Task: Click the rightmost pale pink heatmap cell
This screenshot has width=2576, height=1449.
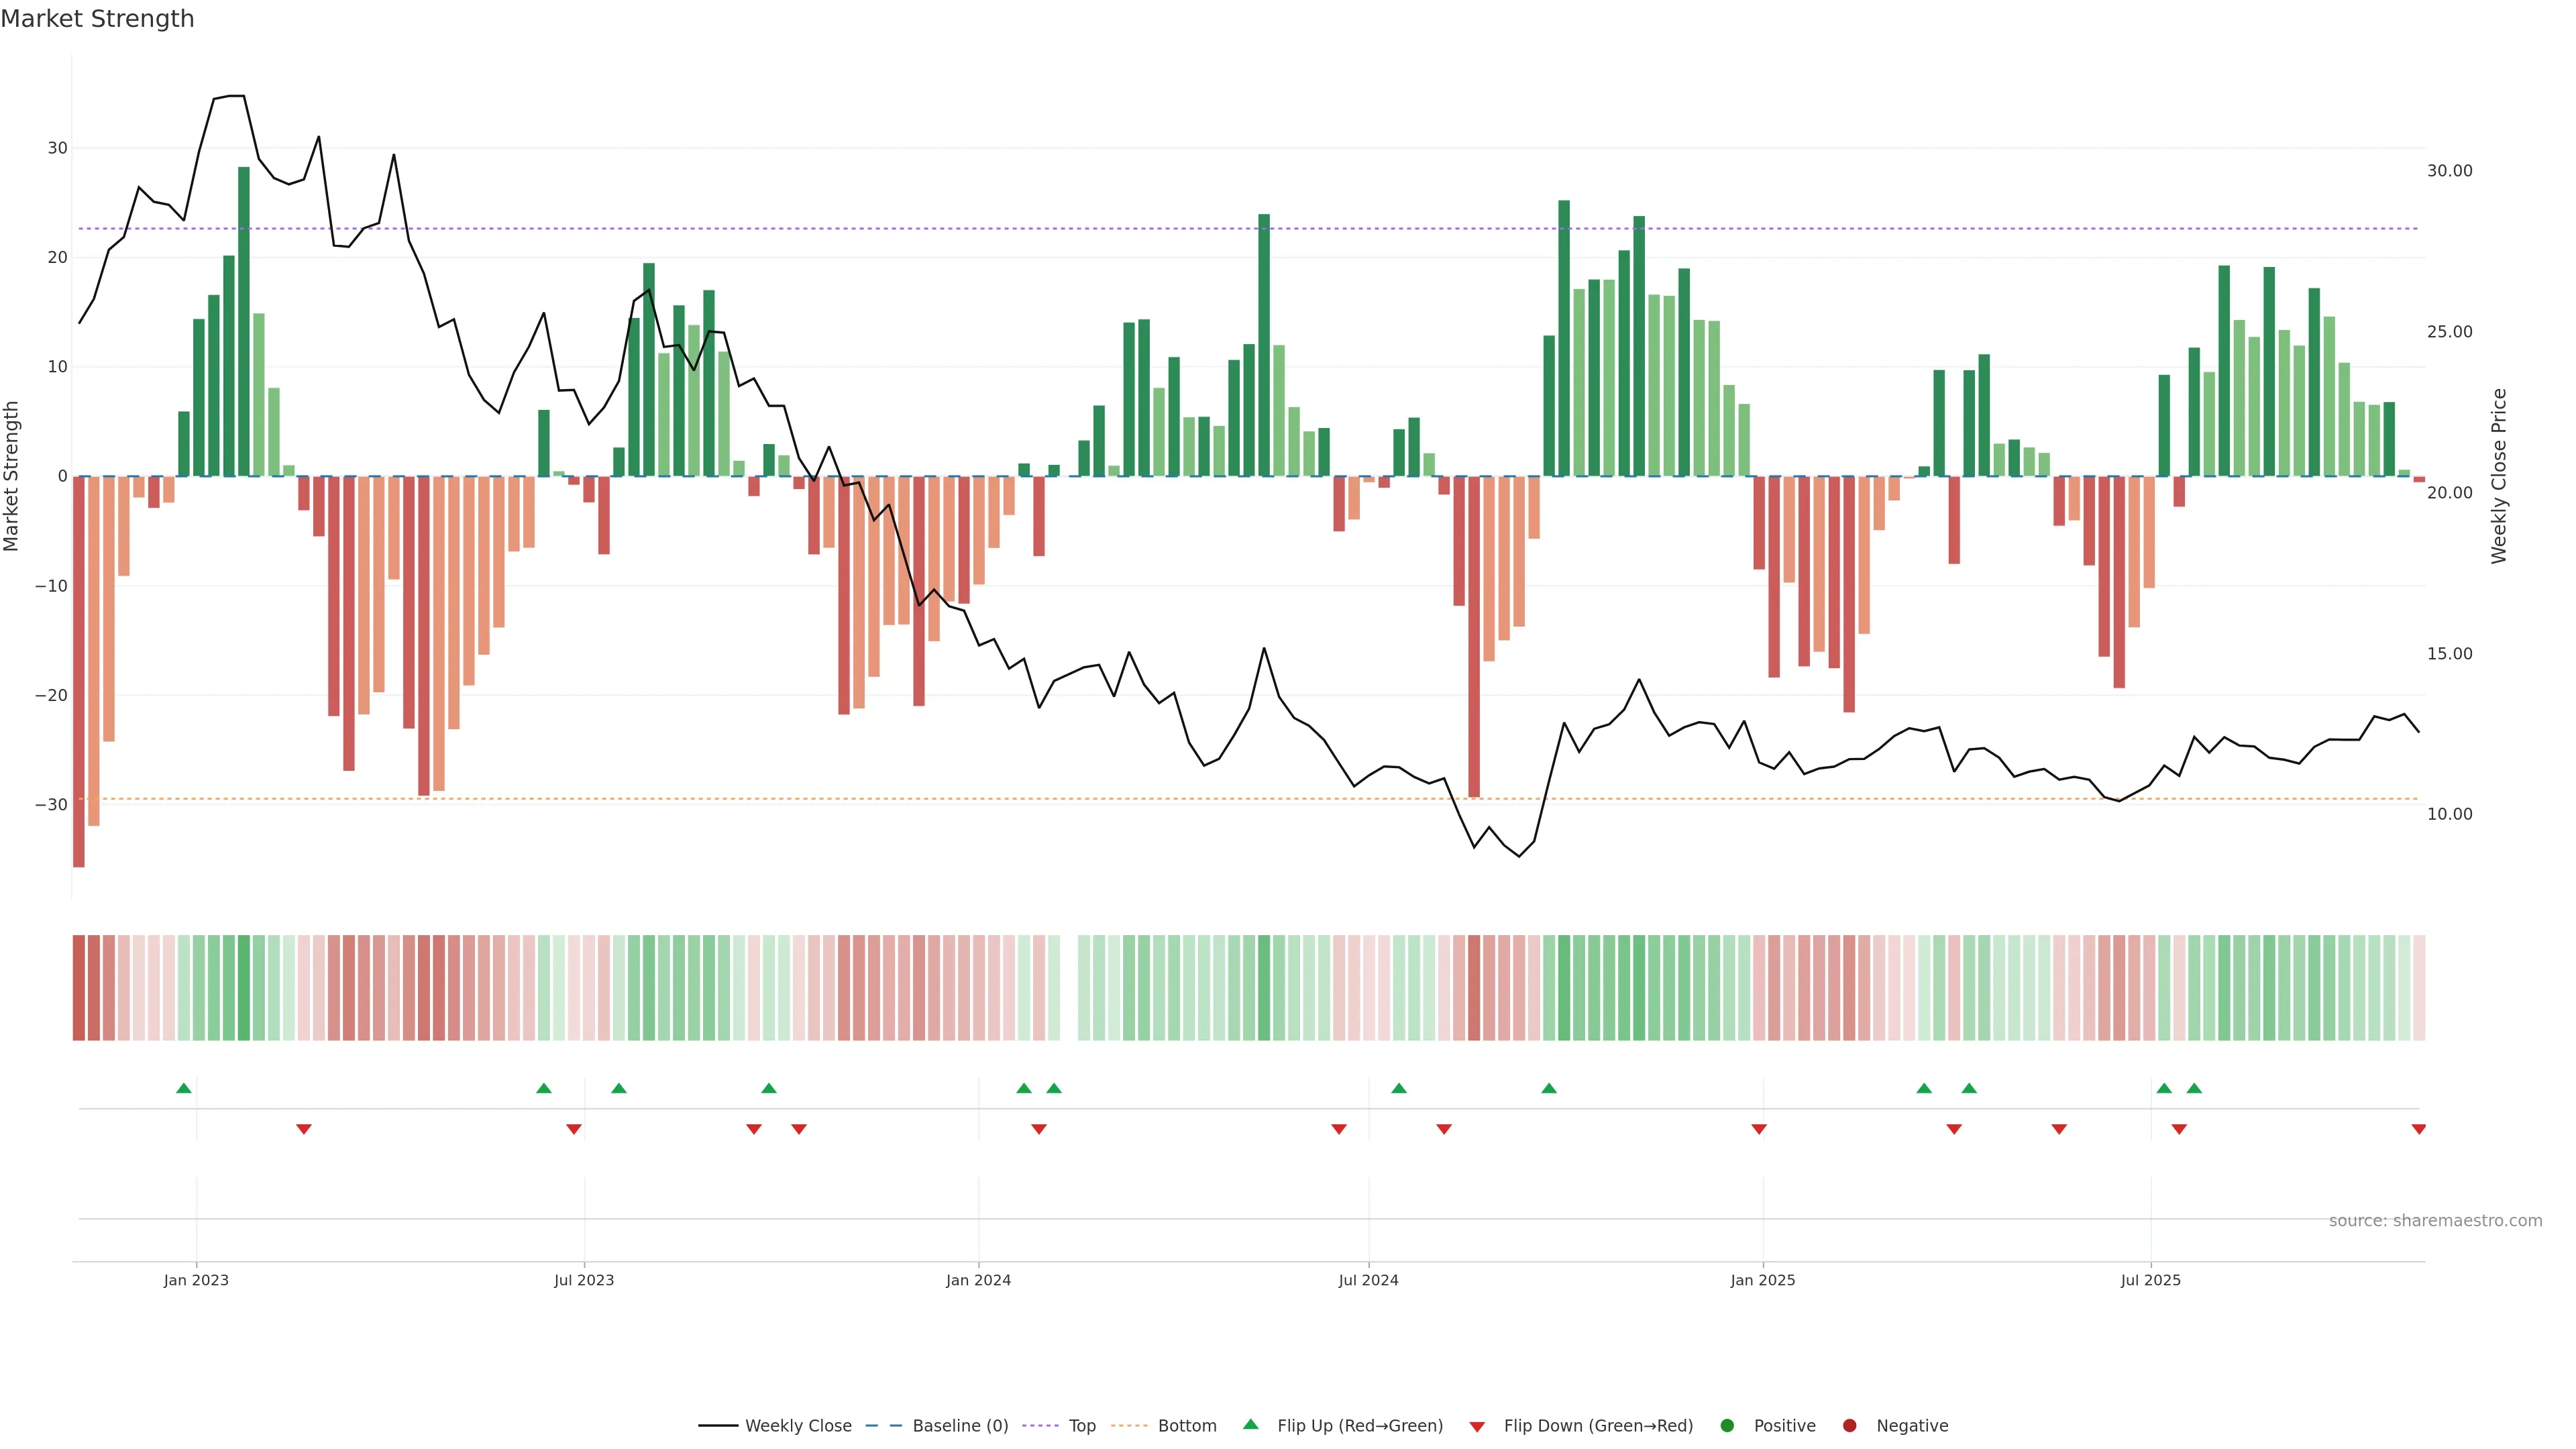Action: click(2418, 987)
